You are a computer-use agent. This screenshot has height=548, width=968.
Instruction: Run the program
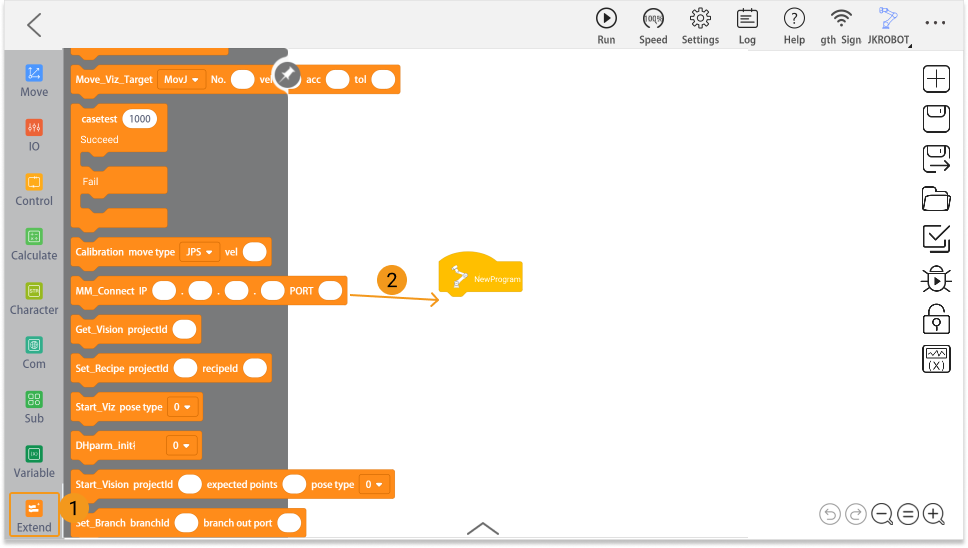point(606,26)
